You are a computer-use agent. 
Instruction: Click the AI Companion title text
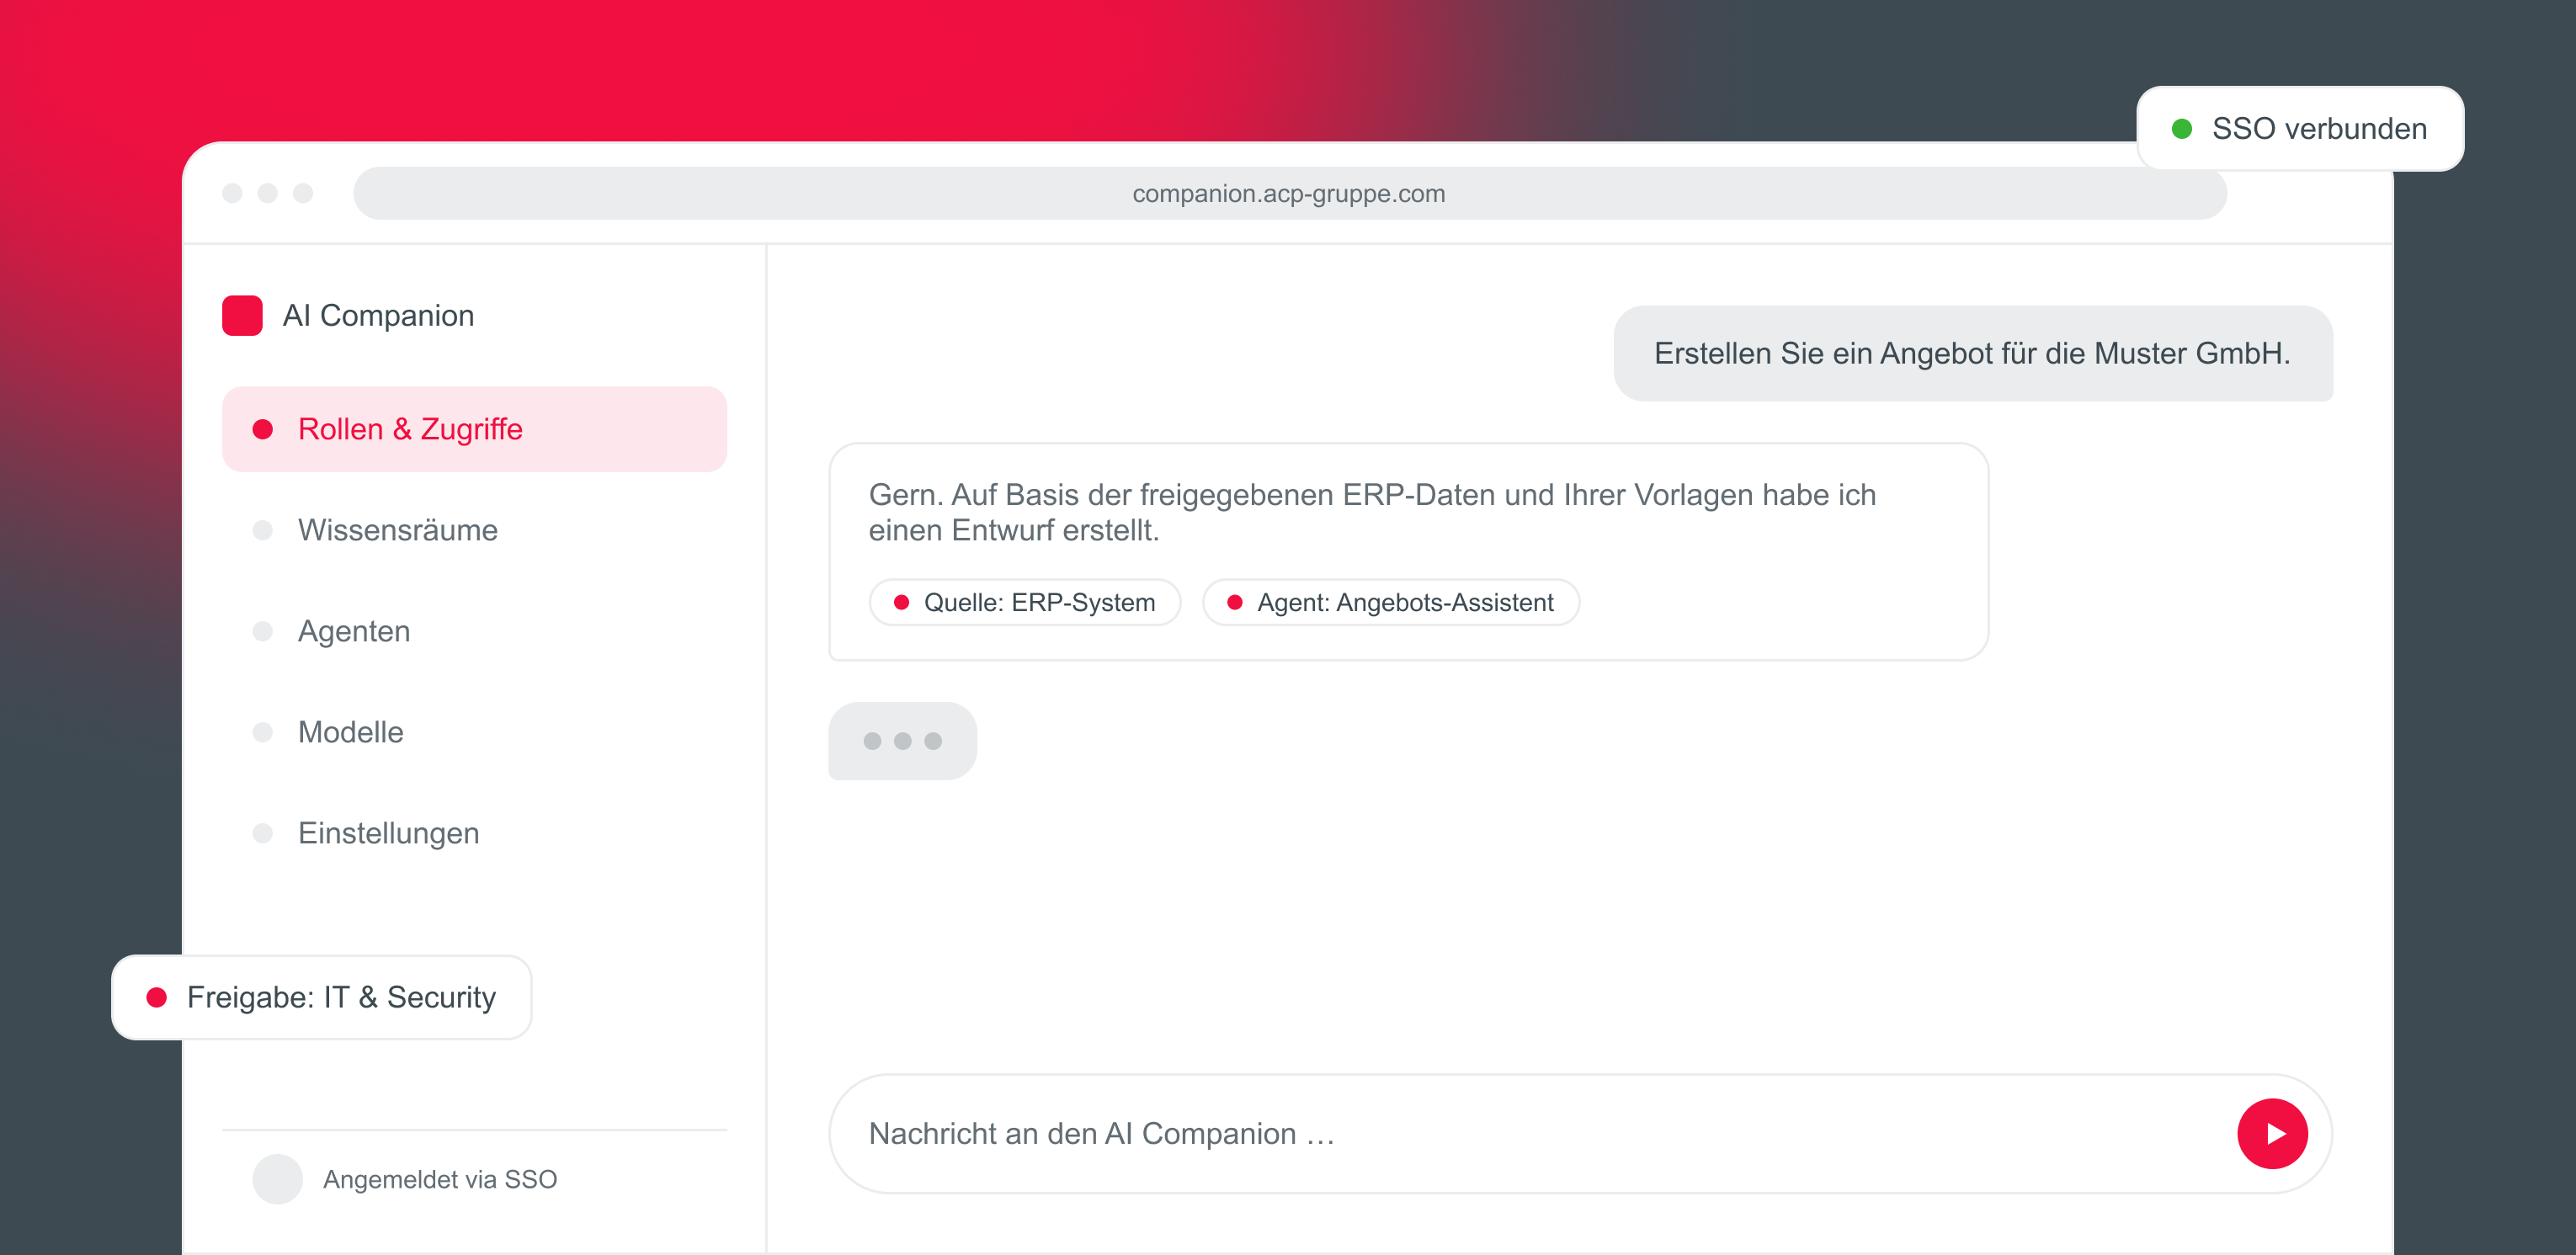[x=378, y=315]
